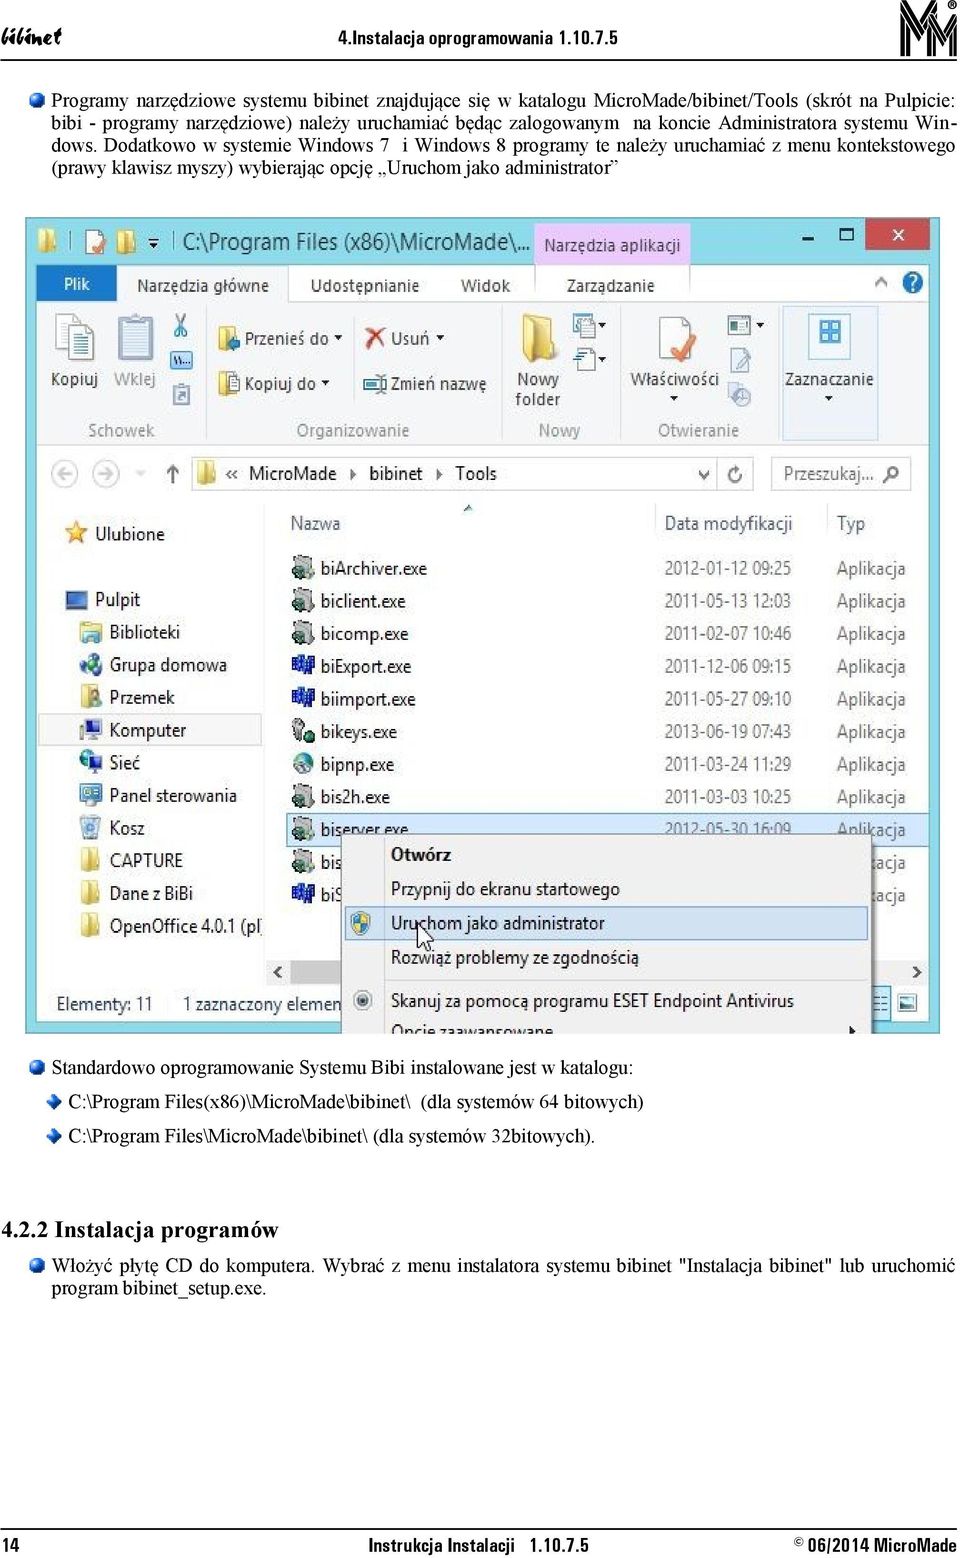Viewport: 960px width, 1558px height.
Task: Expand the Zaznaczanie dropdown arrow
Action: [828, 399]
